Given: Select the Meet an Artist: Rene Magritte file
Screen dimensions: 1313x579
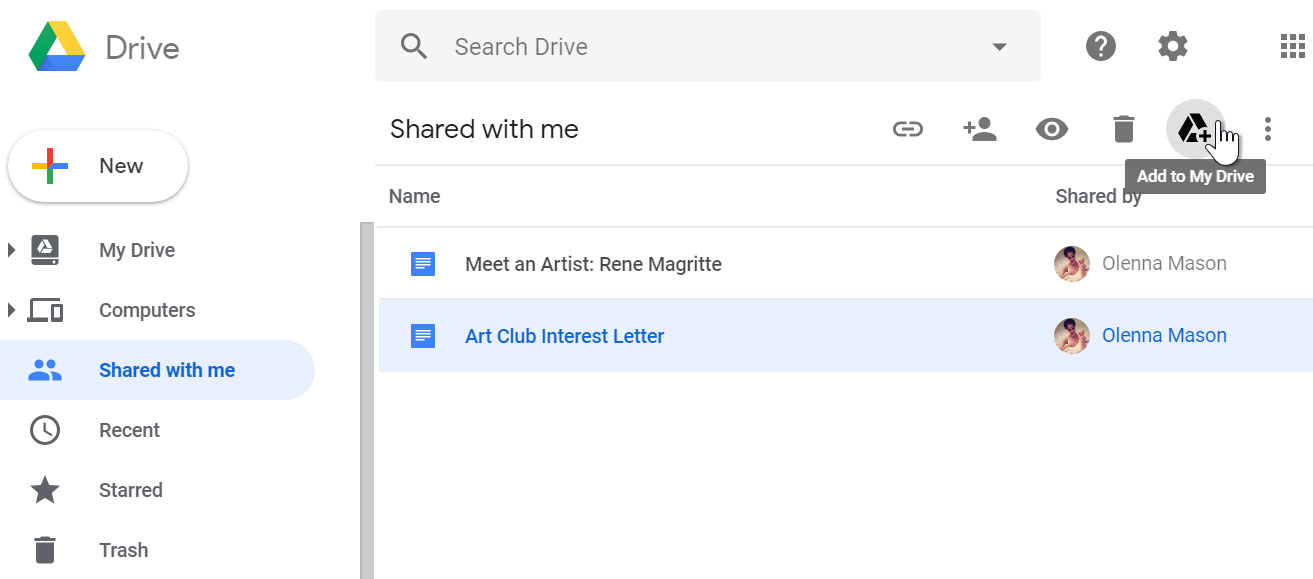Looking at the screenshot, I should click(593, 264).
